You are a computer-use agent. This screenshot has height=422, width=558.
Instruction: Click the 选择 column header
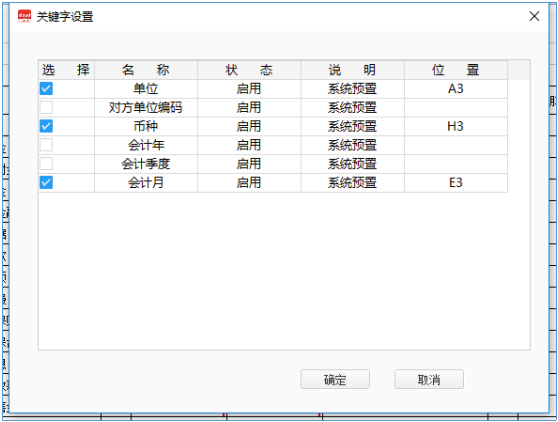pyautogui.click(x=66, y=70)
